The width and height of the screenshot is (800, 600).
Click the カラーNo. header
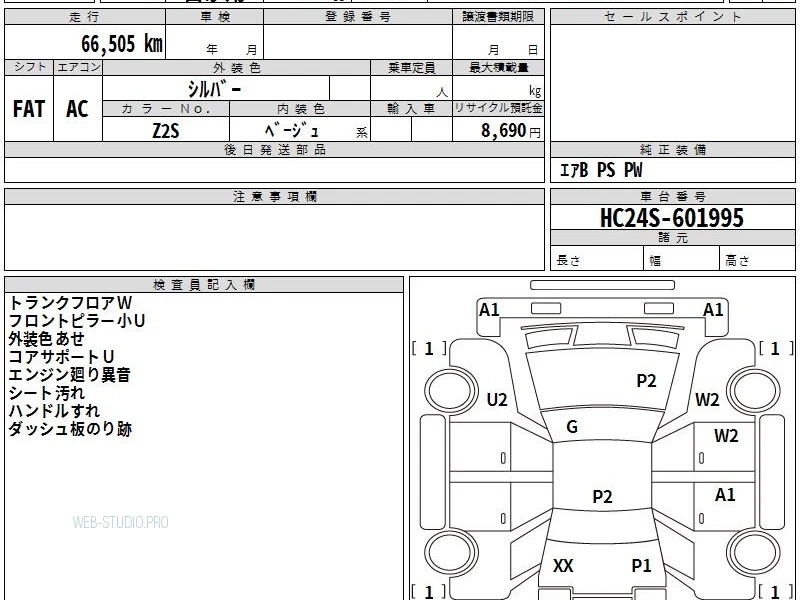[166, 109]
